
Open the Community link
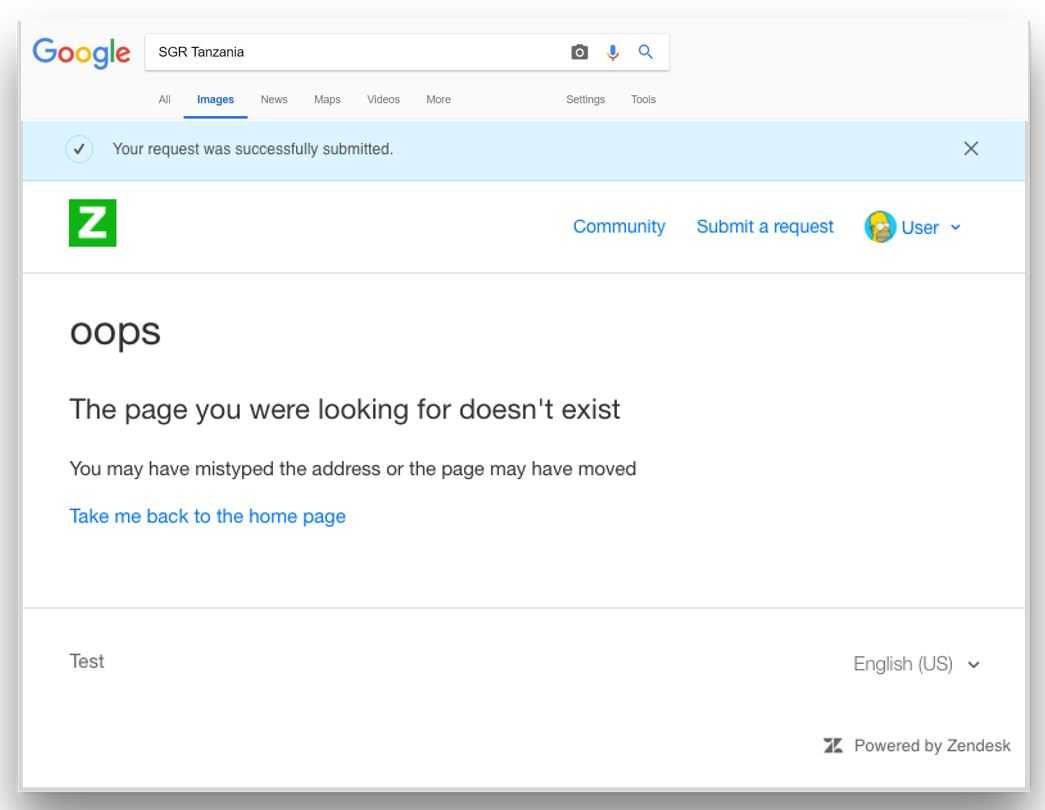[x=619, y=227]
